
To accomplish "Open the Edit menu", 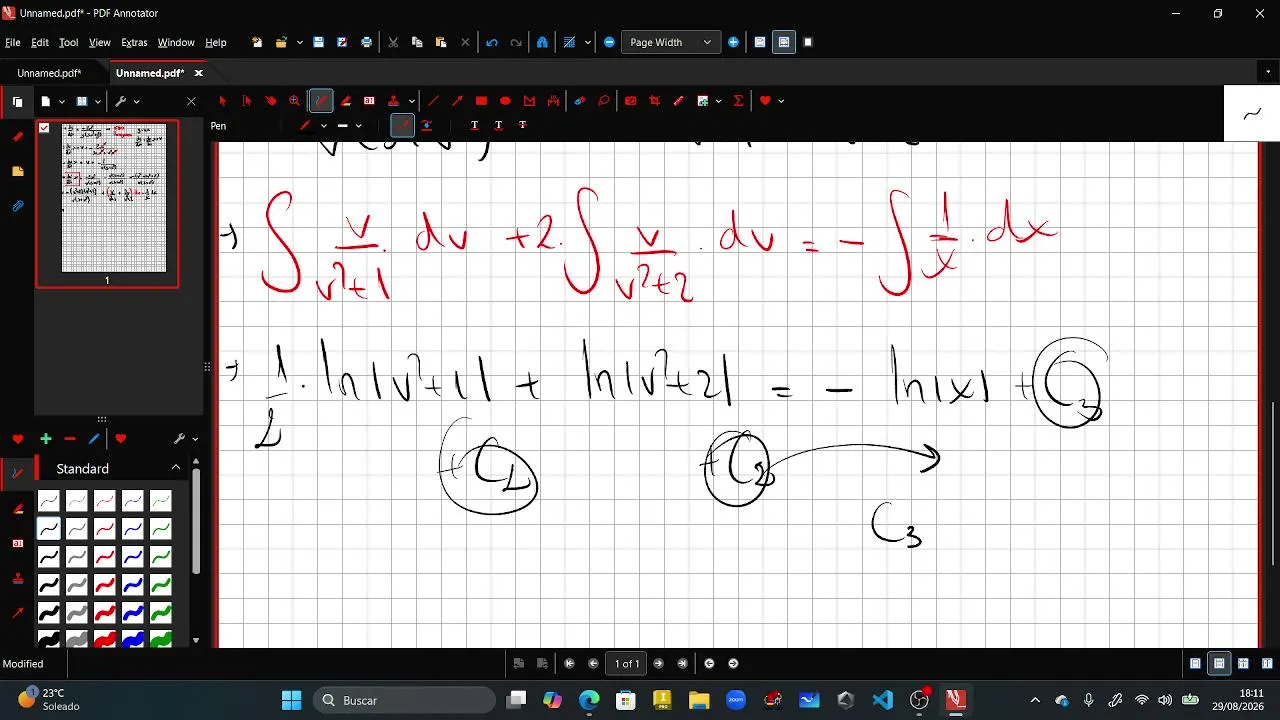I will (40, 42).
